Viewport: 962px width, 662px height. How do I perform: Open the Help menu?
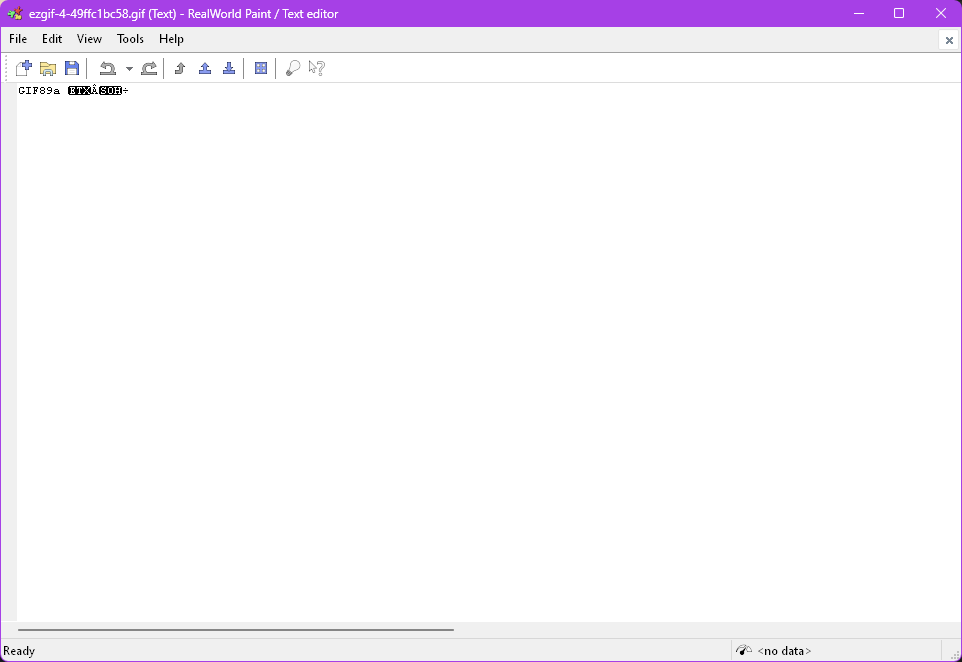coord(171,39)
